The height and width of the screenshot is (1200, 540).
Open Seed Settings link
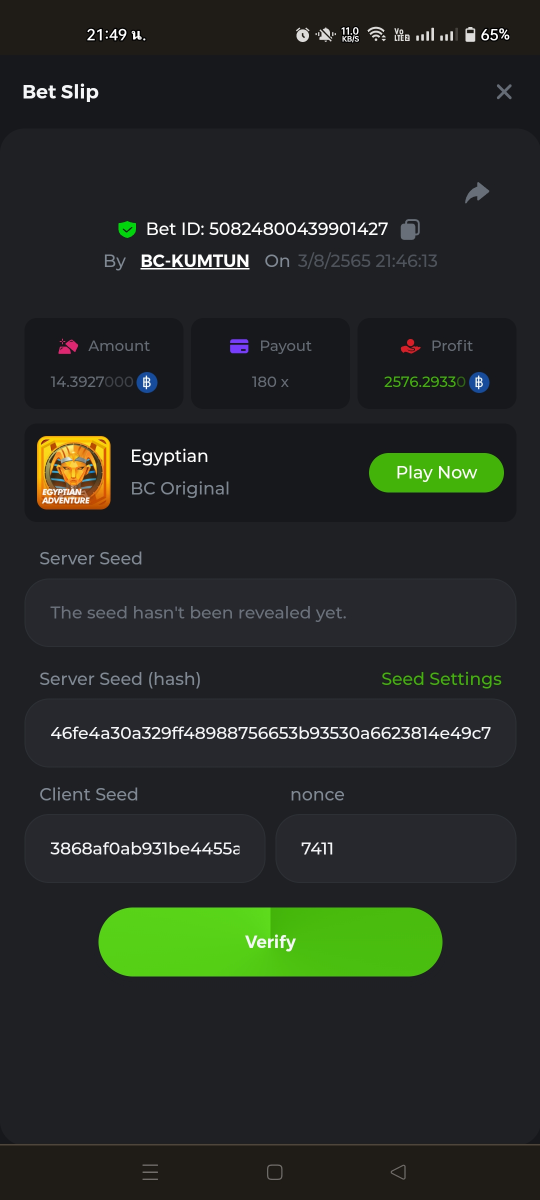tap(441, 679)
